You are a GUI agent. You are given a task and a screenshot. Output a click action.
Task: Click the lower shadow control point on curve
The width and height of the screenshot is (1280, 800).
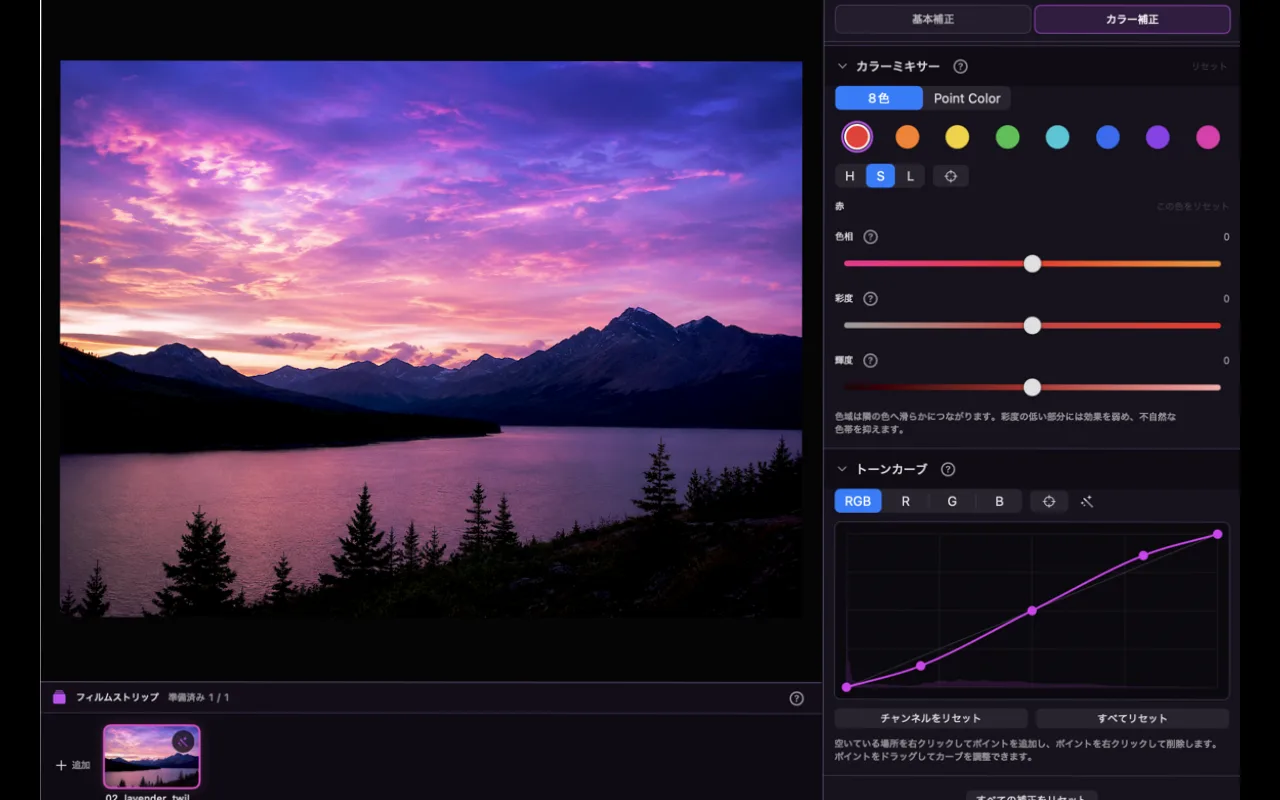(921, 665)
